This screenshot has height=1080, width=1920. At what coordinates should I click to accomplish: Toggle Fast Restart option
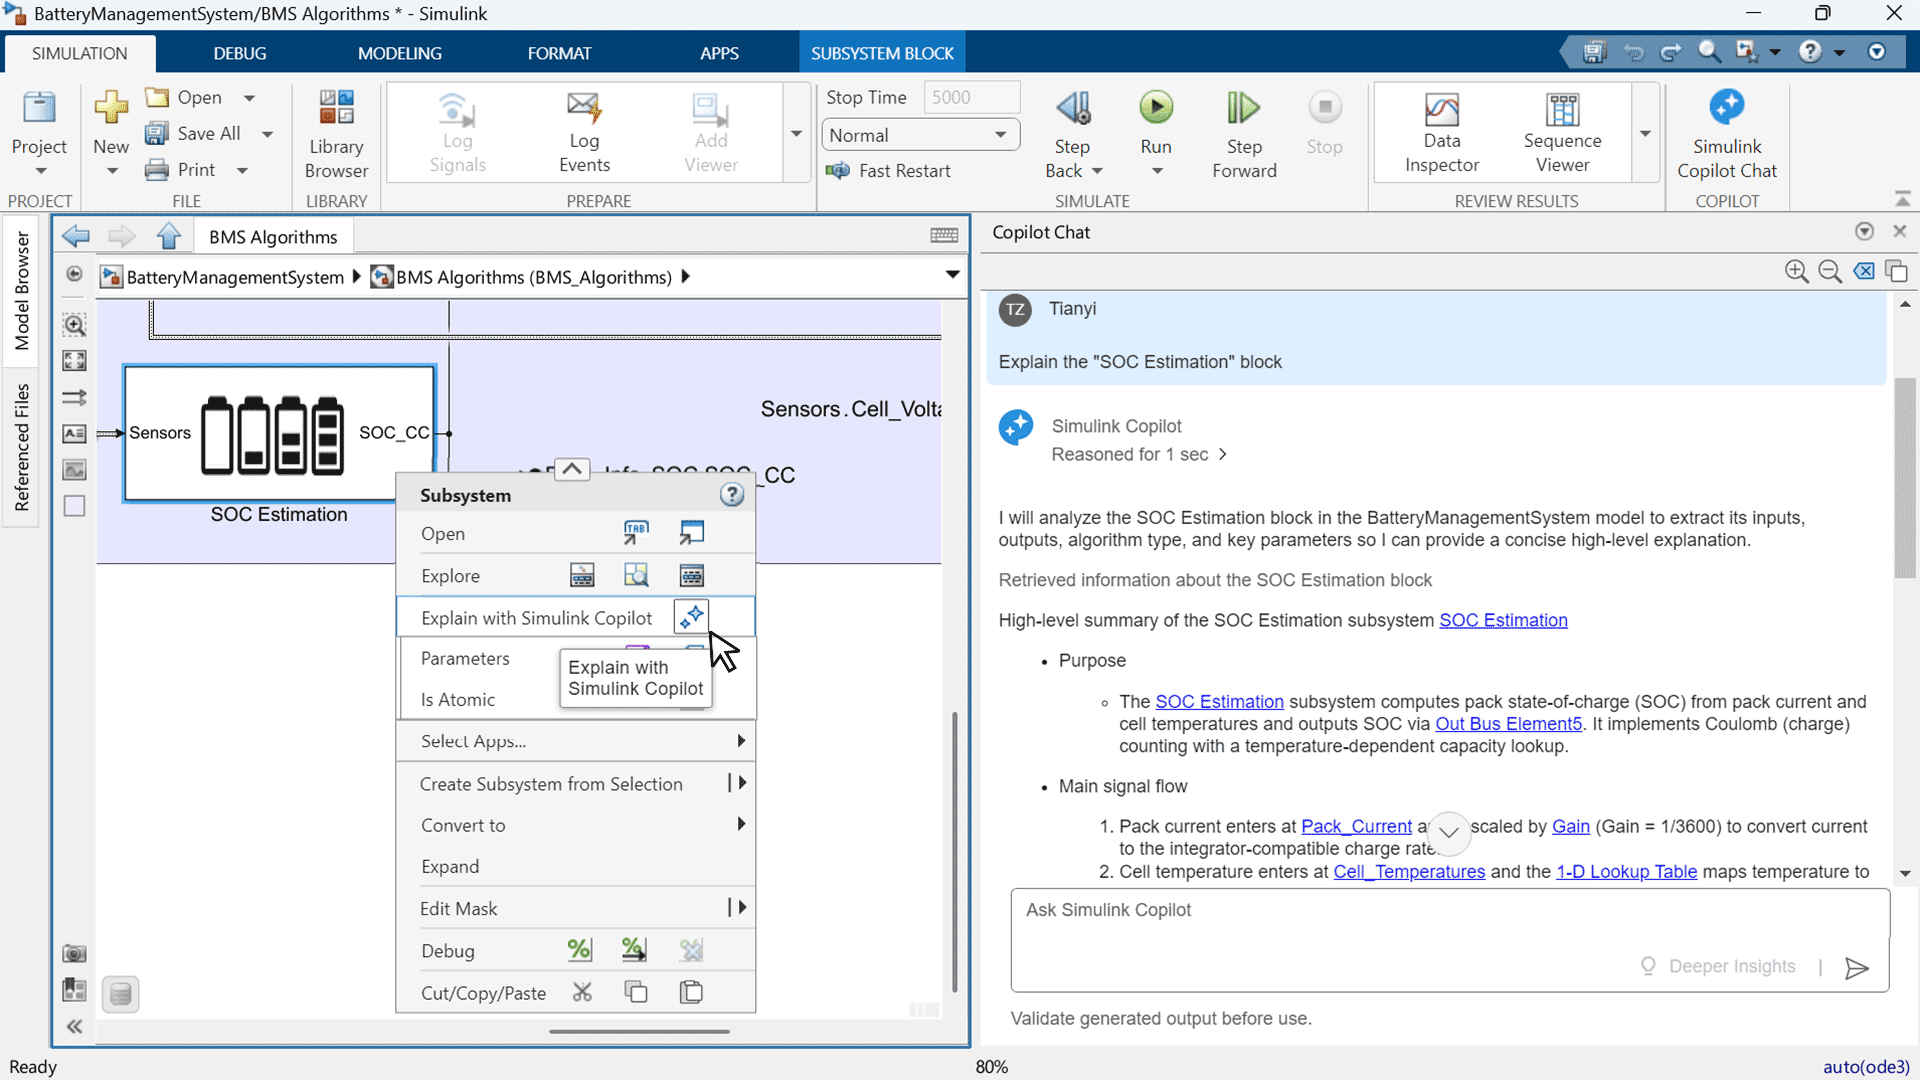click(x=889, y=171)
